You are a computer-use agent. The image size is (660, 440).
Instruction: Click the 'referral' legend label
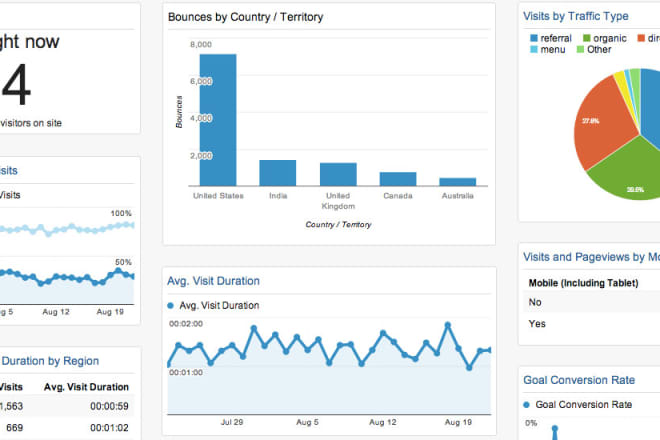pos(556,38)
